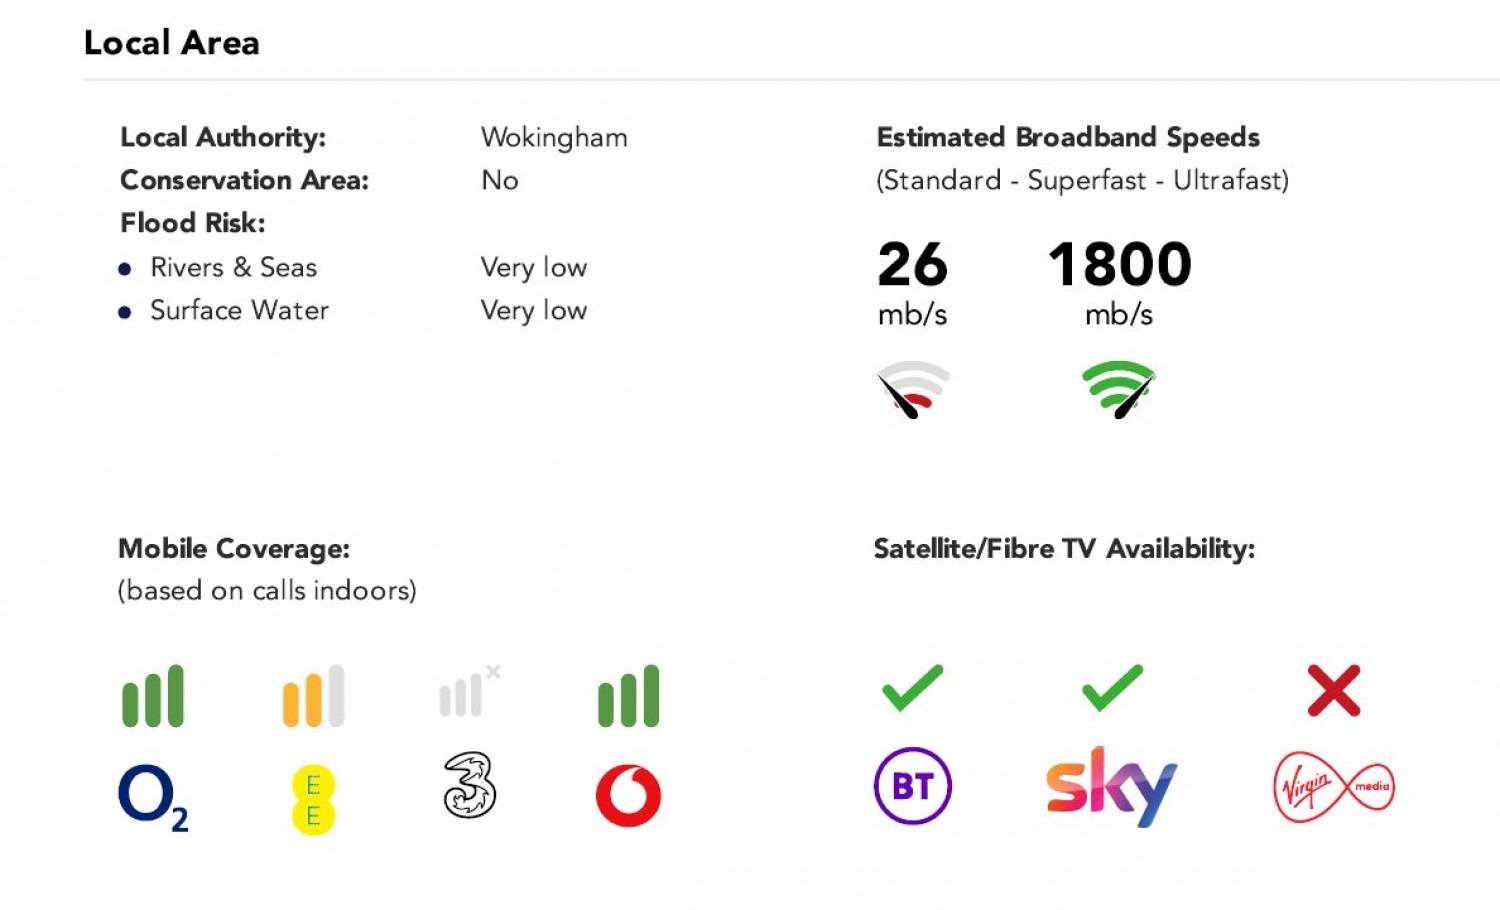Viewport: 1500px width, 910px height.
Task: Click the Sky provider logo
Action: pyautogui.click(x=1111, y=786)
